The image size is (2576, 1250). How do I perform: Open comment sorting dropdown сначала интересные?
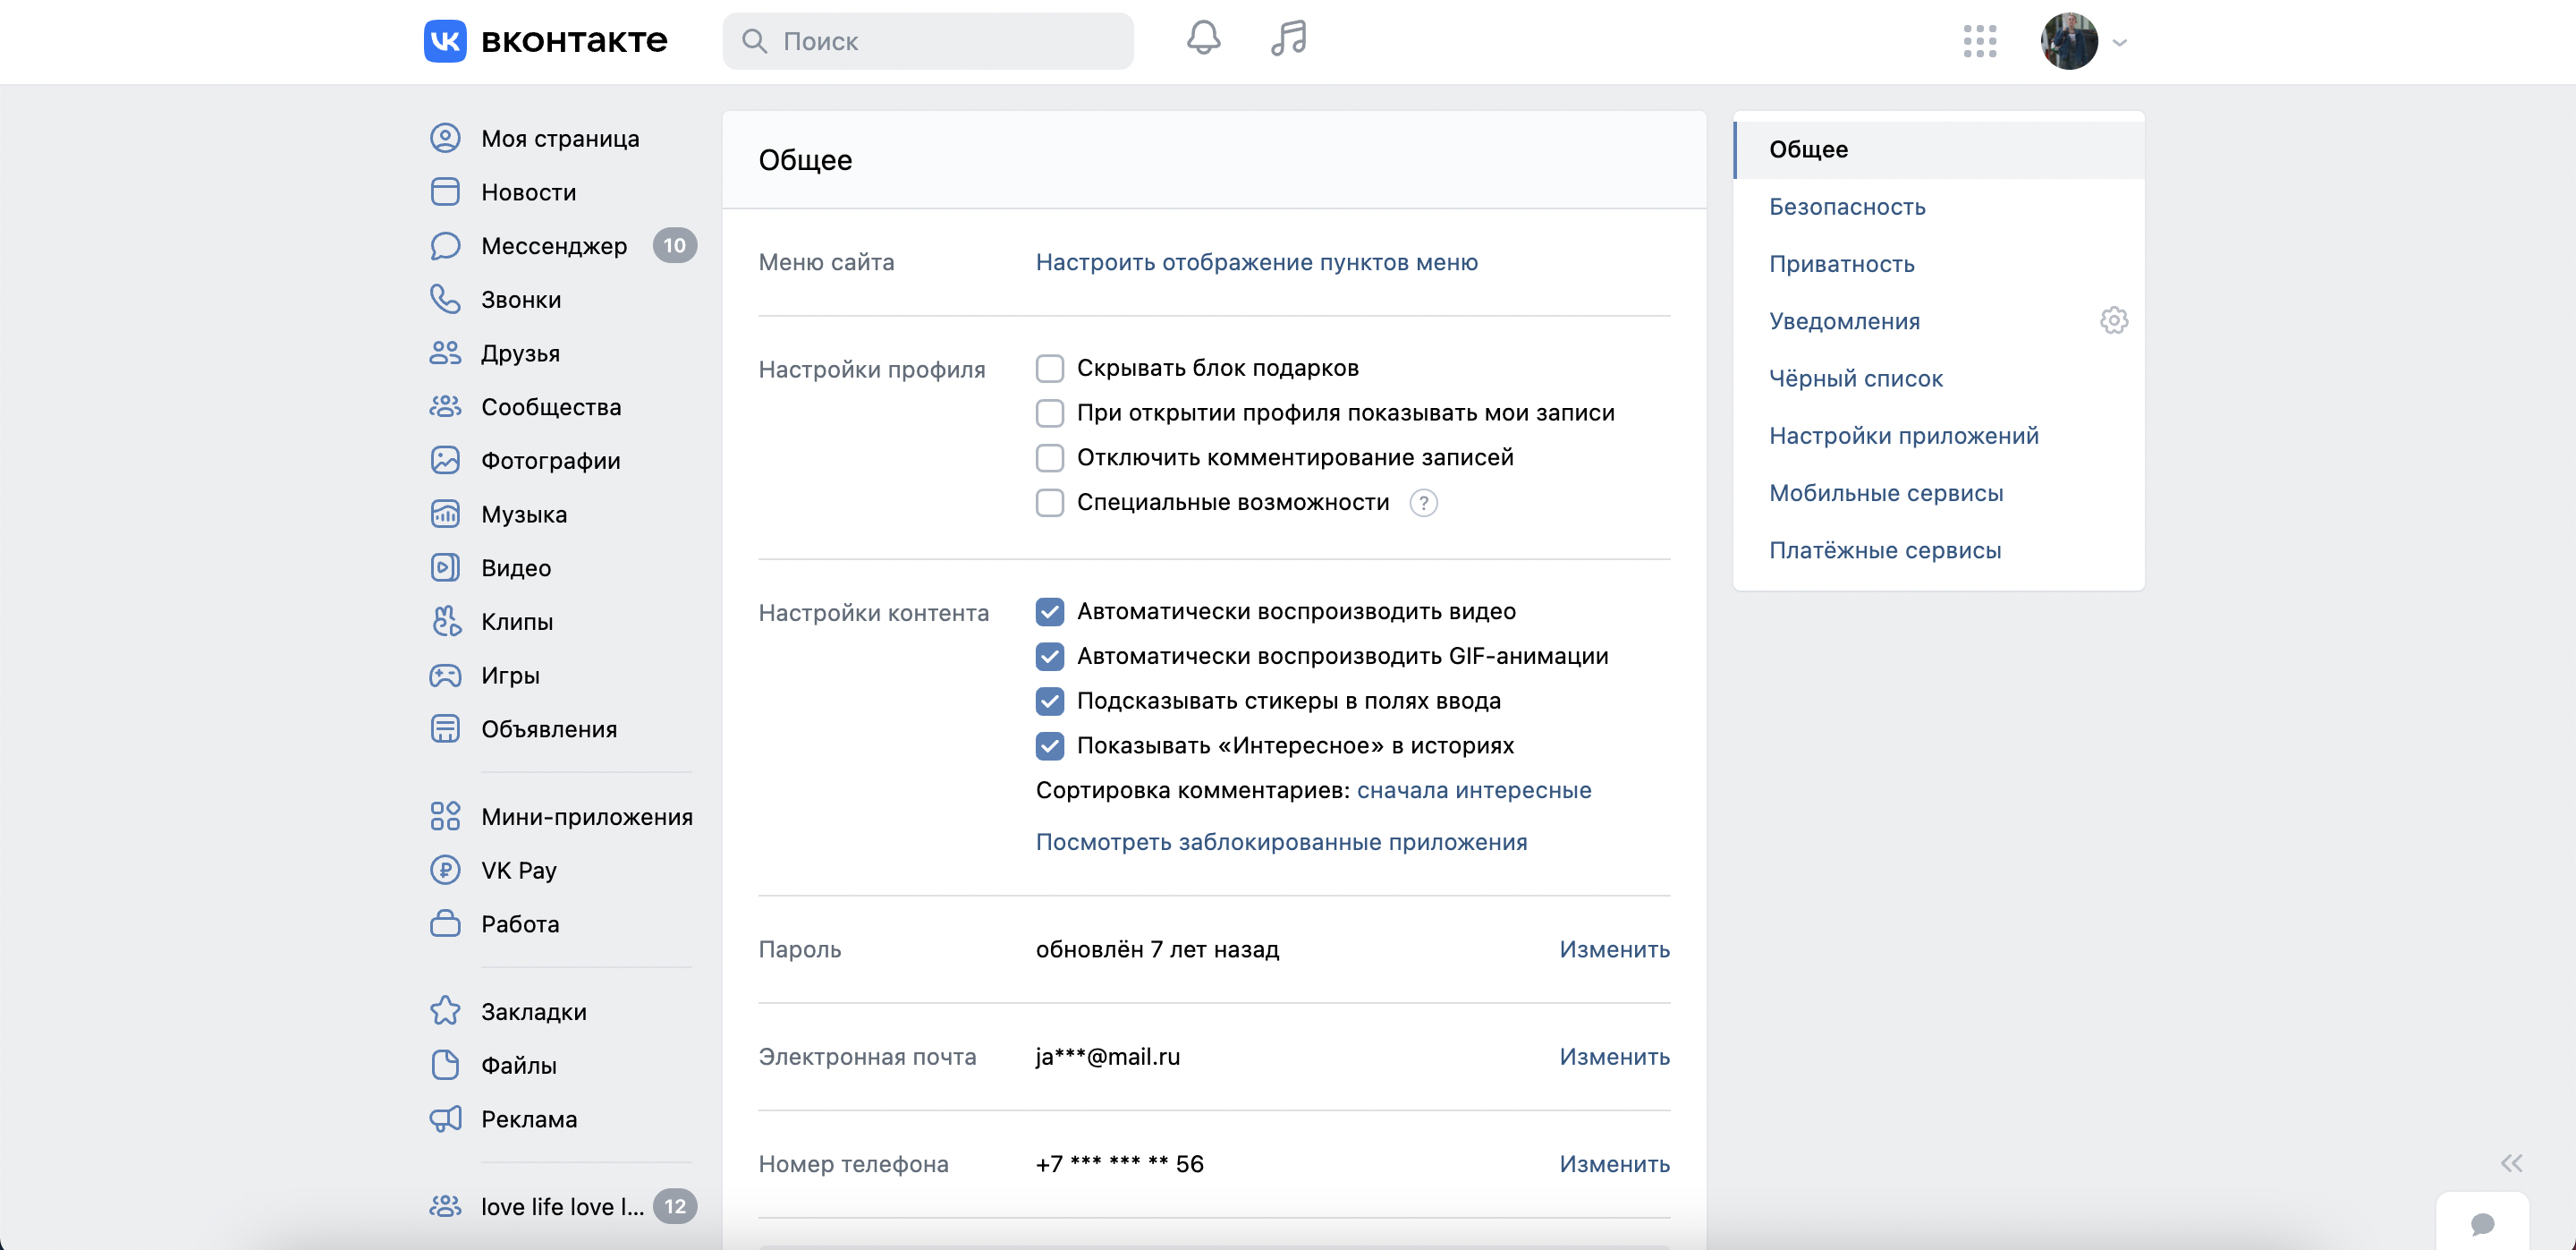[1473, 790]
